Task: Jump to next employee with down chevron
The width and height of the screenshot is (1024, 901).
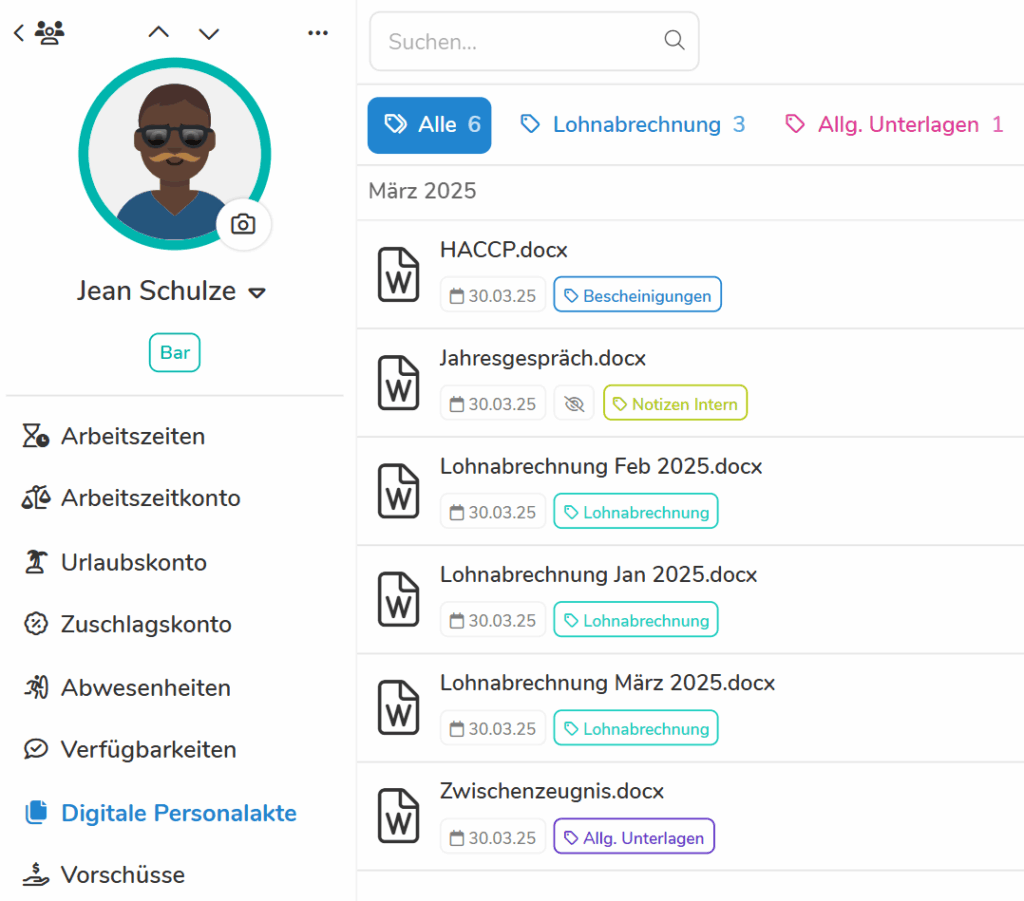Action: pos(209,33)
